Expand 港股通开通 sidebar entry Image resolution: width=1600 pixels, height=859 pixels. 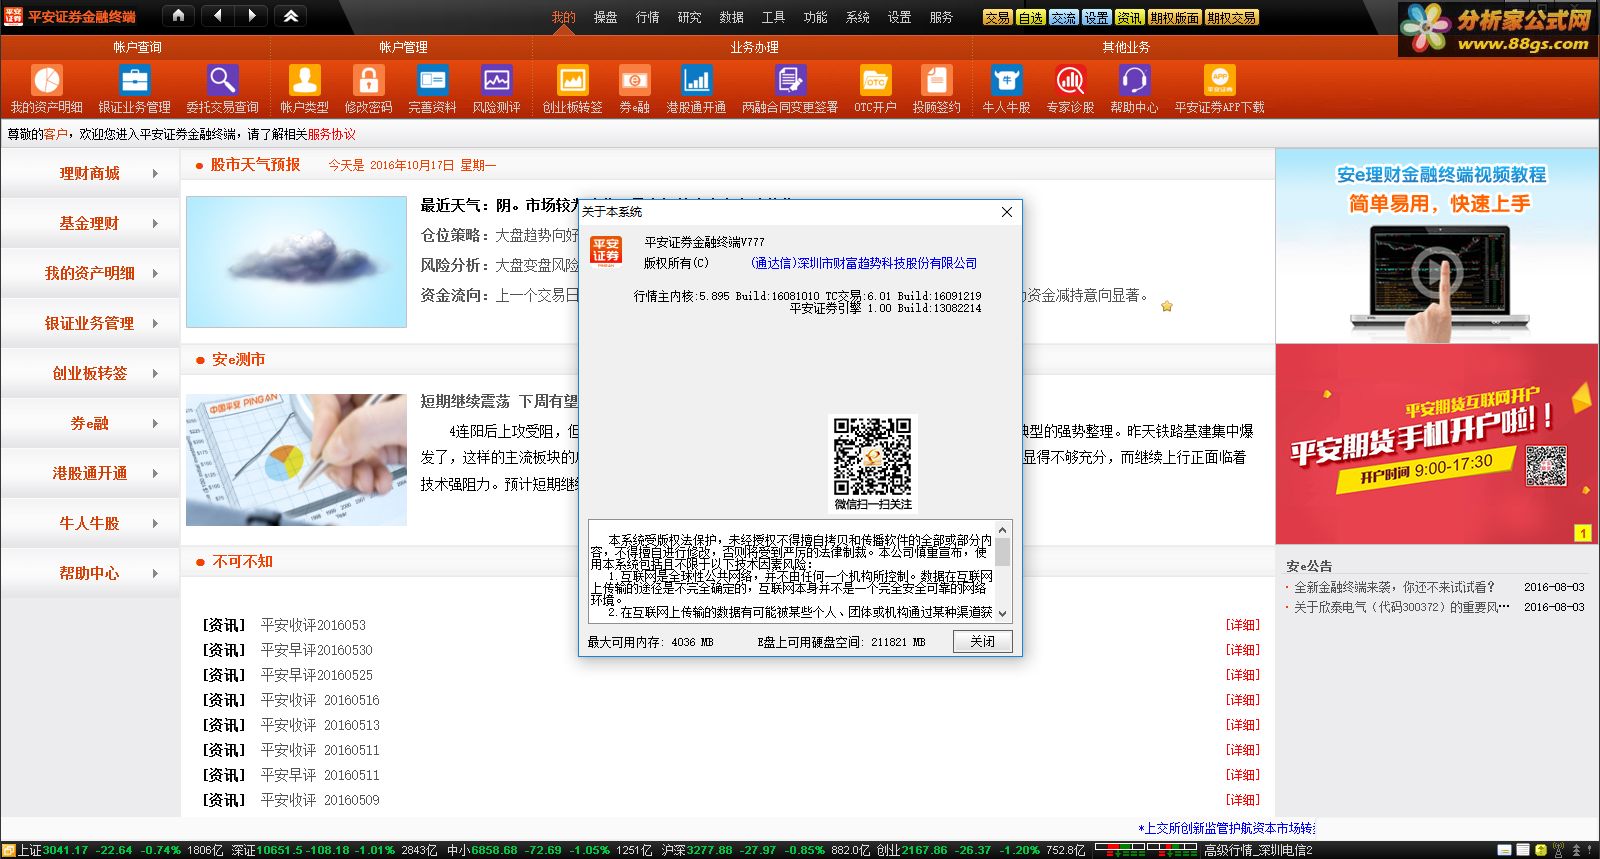point(90,473)
